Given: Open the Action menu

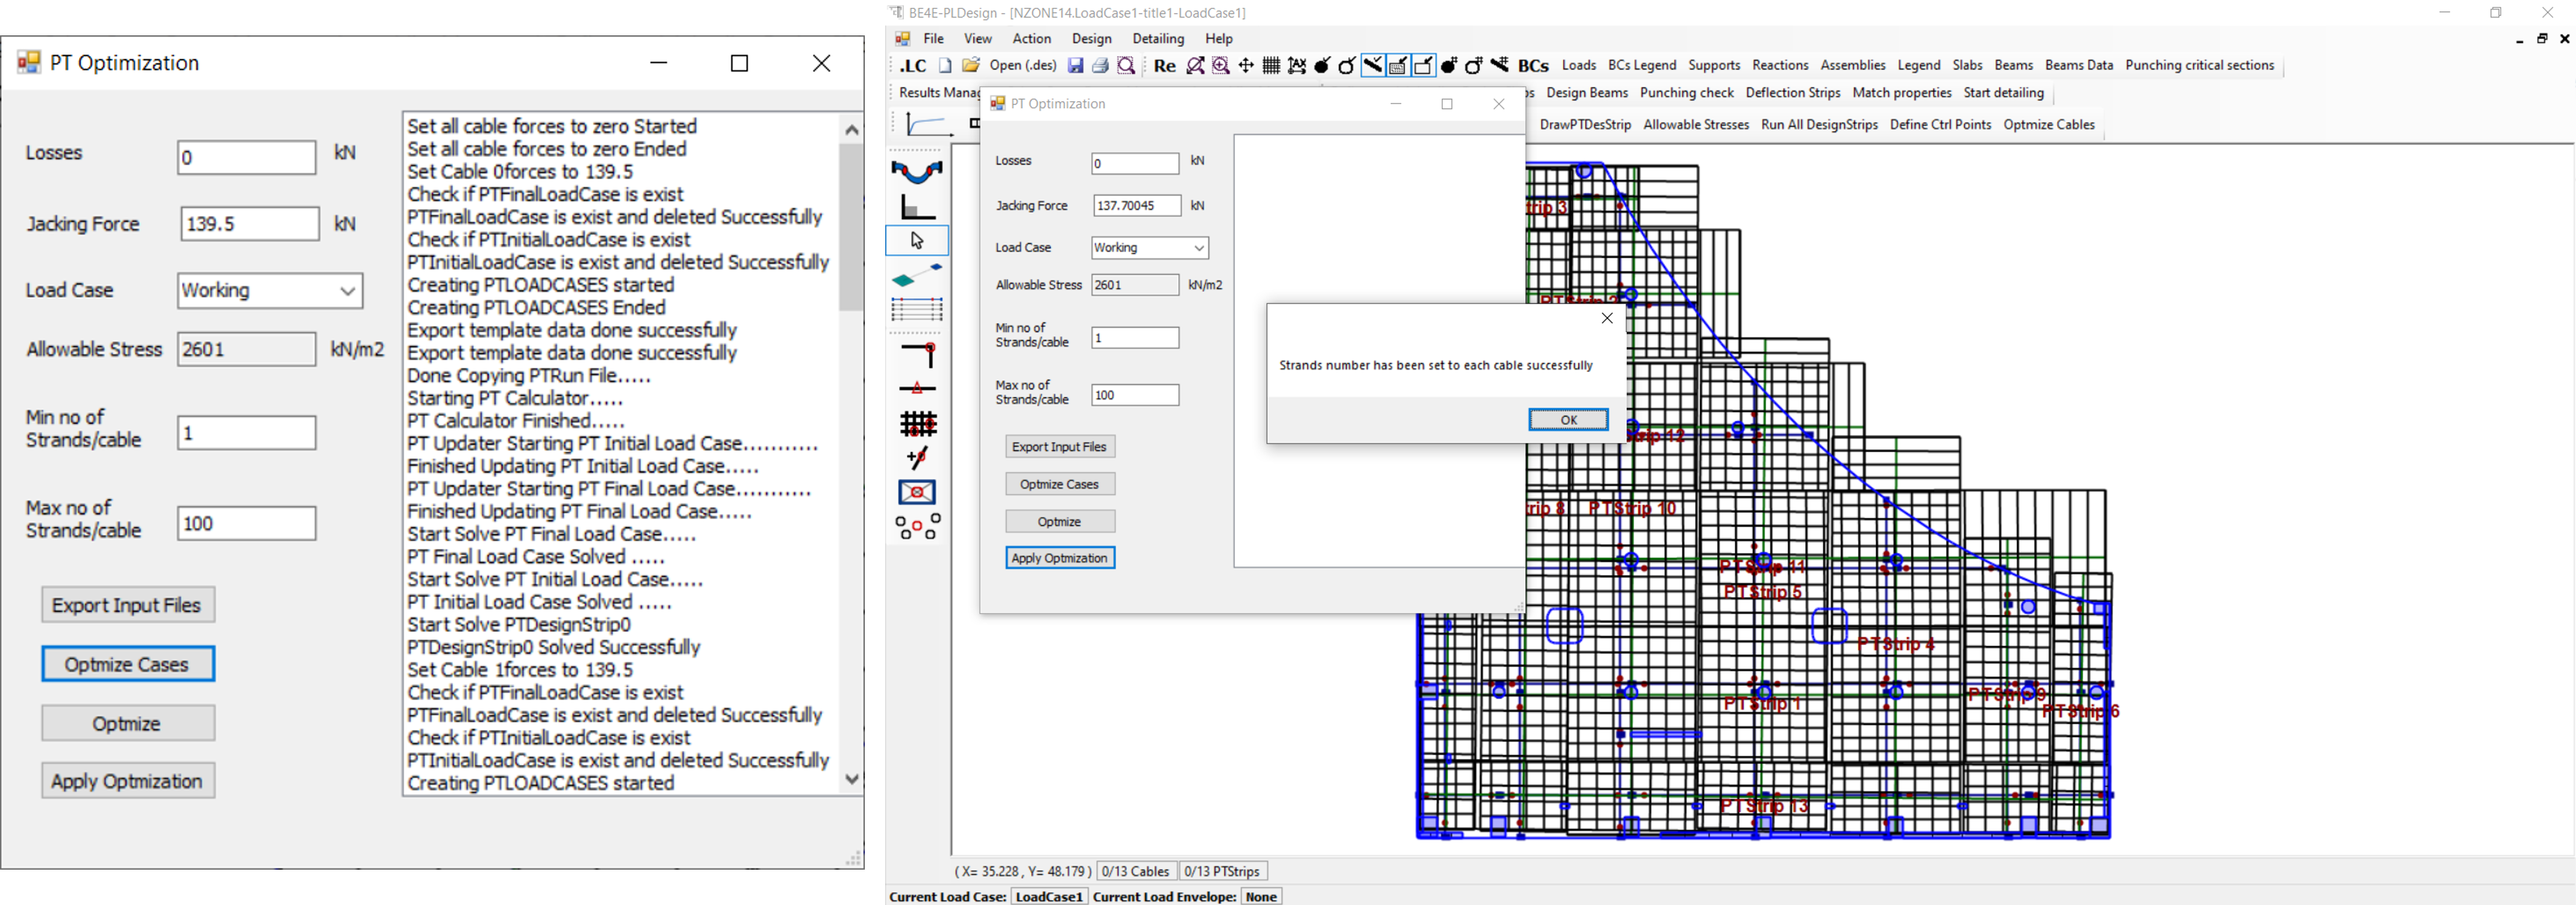Looking at the screenshot, I should coord(1031,39).
